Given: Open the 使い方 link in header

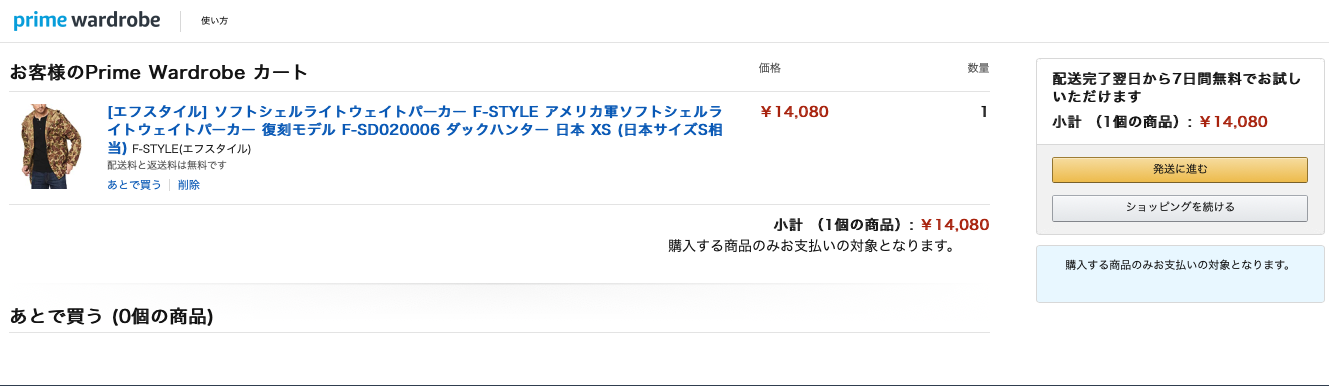Looking at the screenshot, I should point(214,21).
